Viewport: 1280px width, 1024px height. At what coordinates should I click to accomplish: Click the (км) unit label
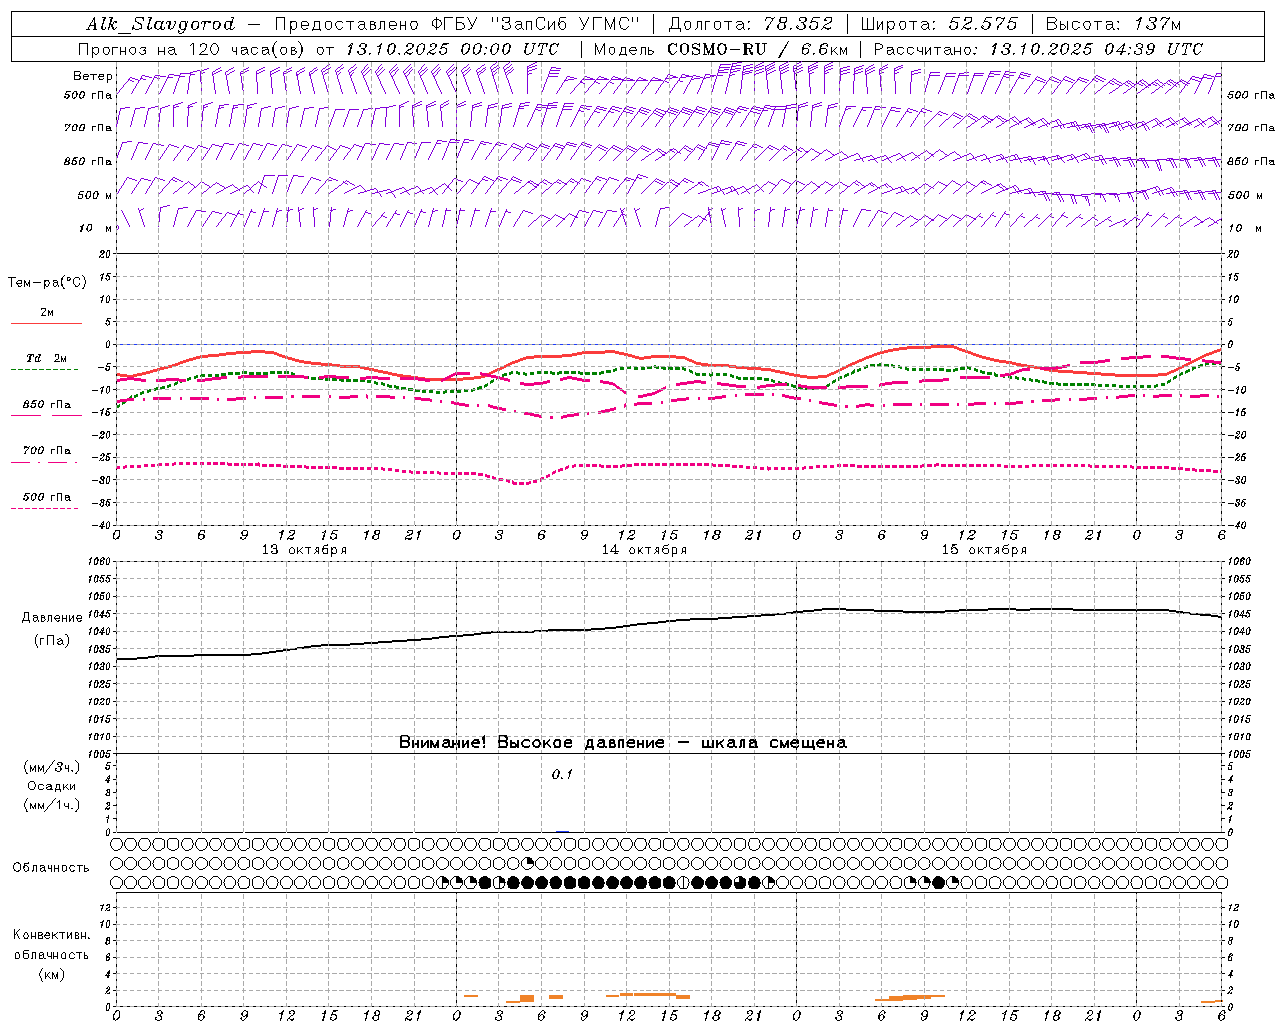pyautogui.click(x=52, y=974)
